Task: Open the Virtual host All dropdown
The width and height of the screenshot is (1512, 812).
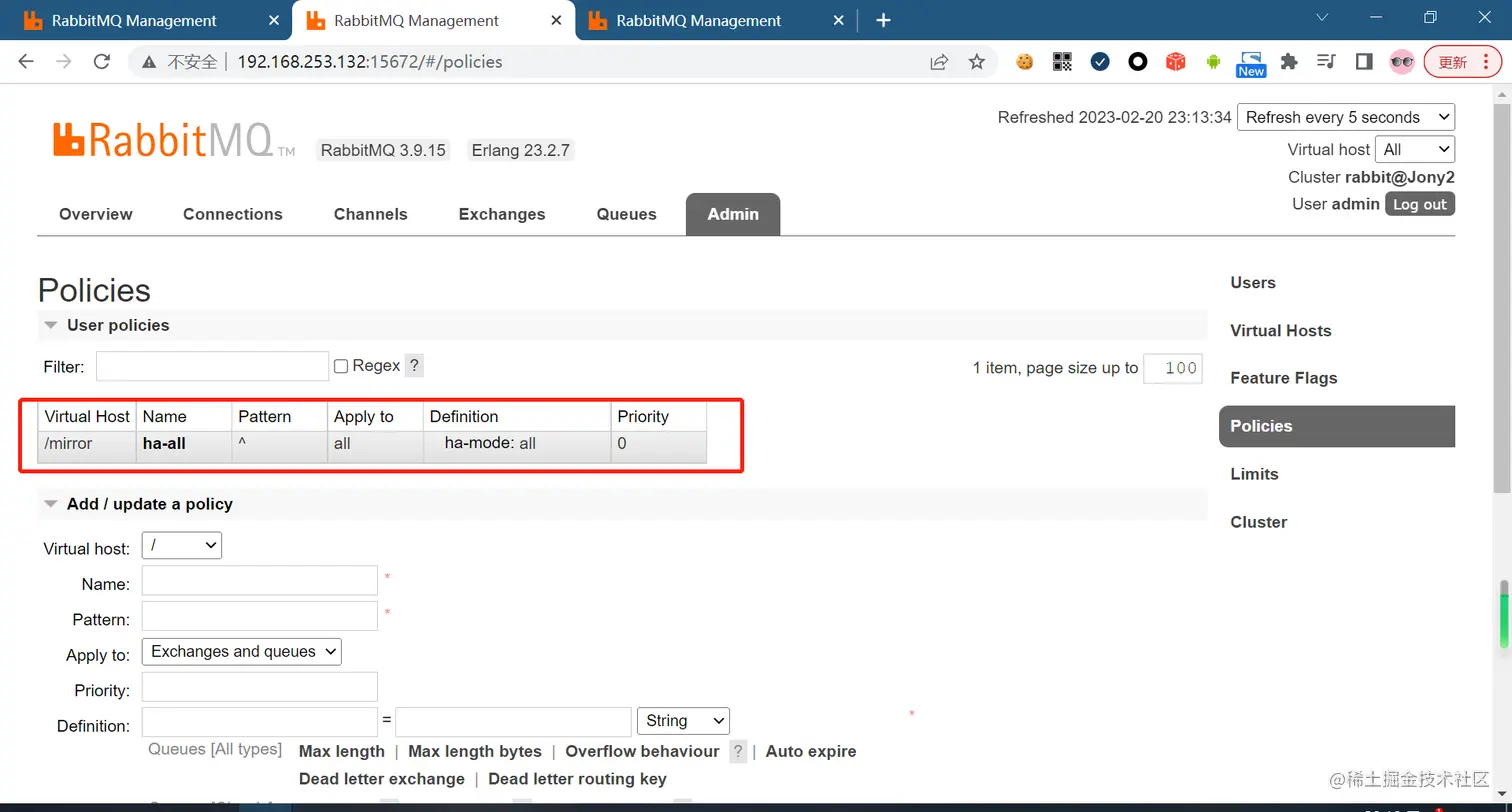Action: (1415, 149)
